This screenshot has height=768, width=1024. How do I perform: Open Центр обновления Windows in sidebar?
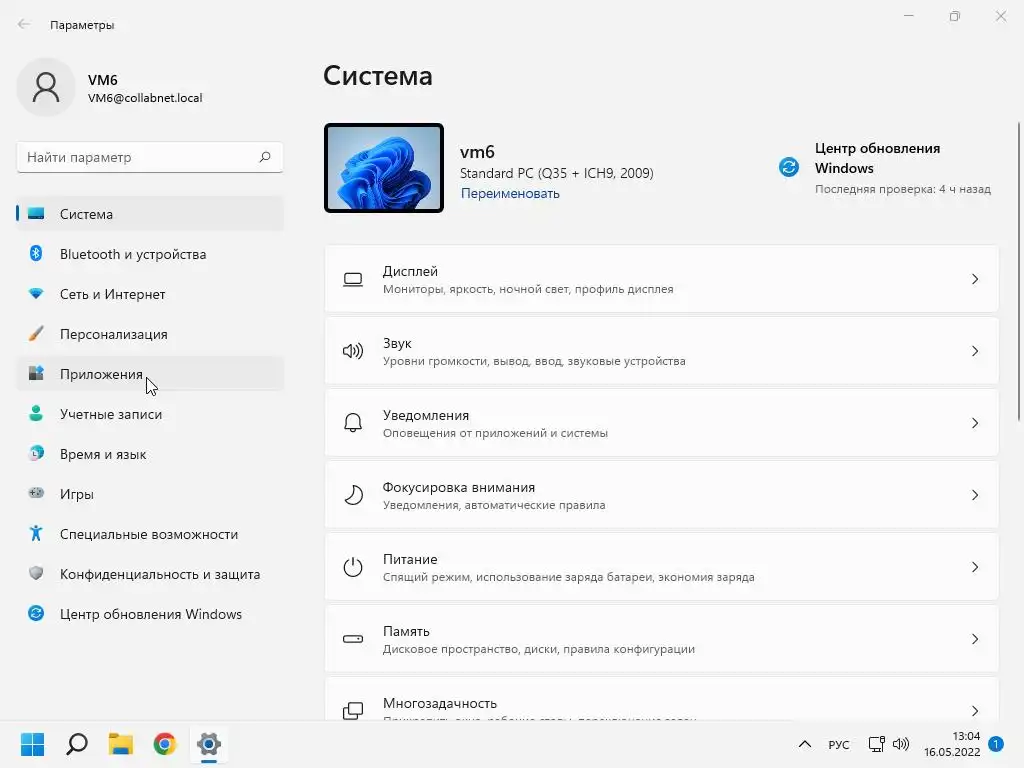tap(150, 613)
